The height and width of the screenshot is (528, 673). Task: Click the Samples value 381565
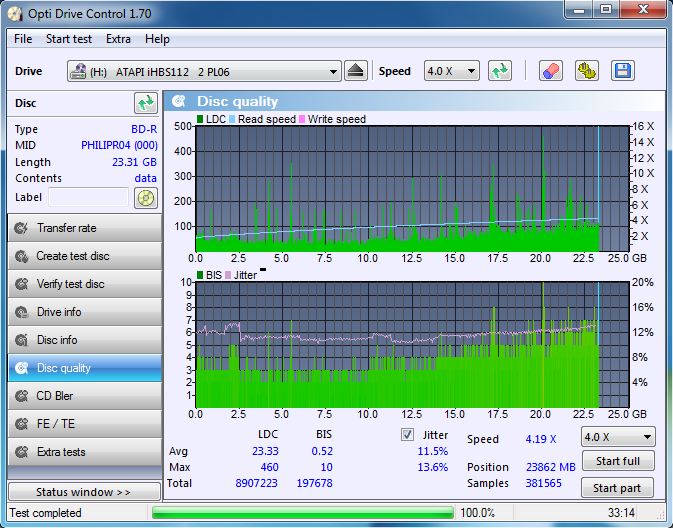[x=544, y=483]
